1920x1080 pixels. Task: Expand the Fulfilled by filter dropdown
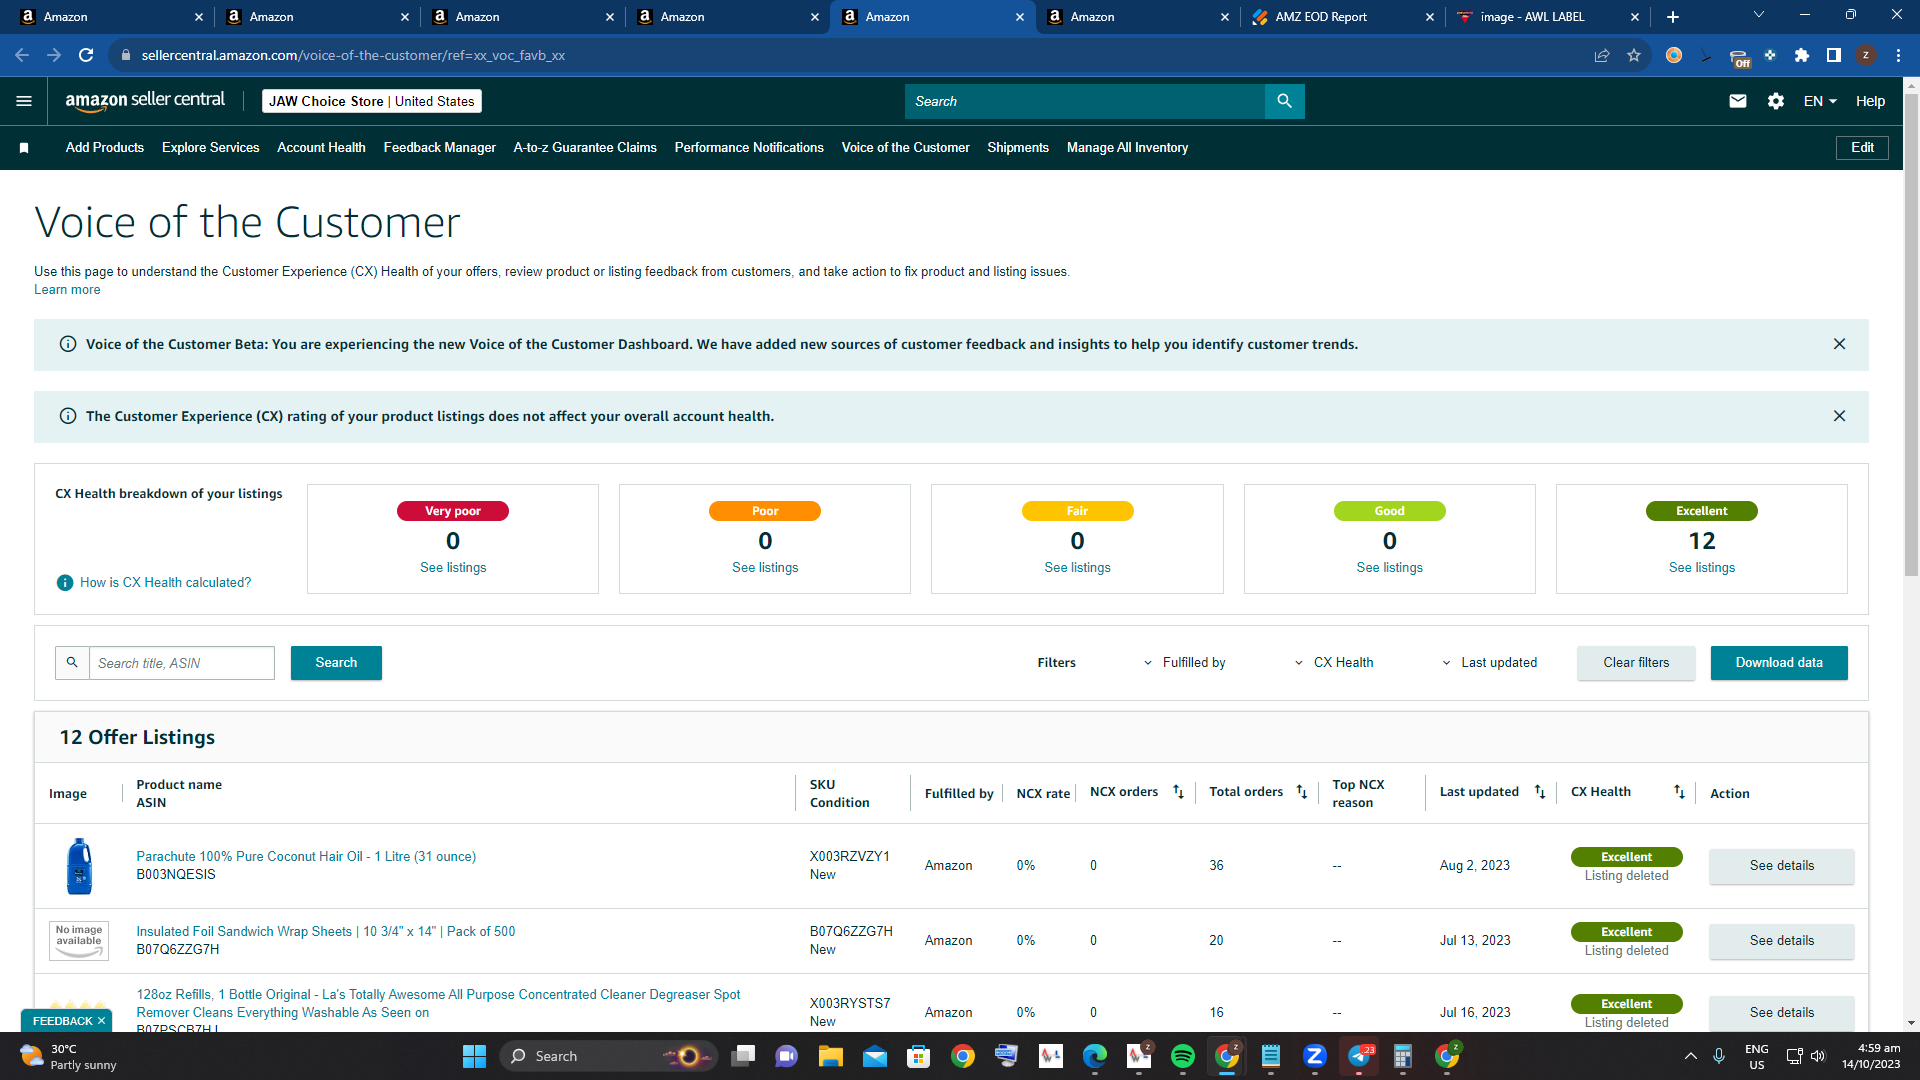click(1184, 663)
